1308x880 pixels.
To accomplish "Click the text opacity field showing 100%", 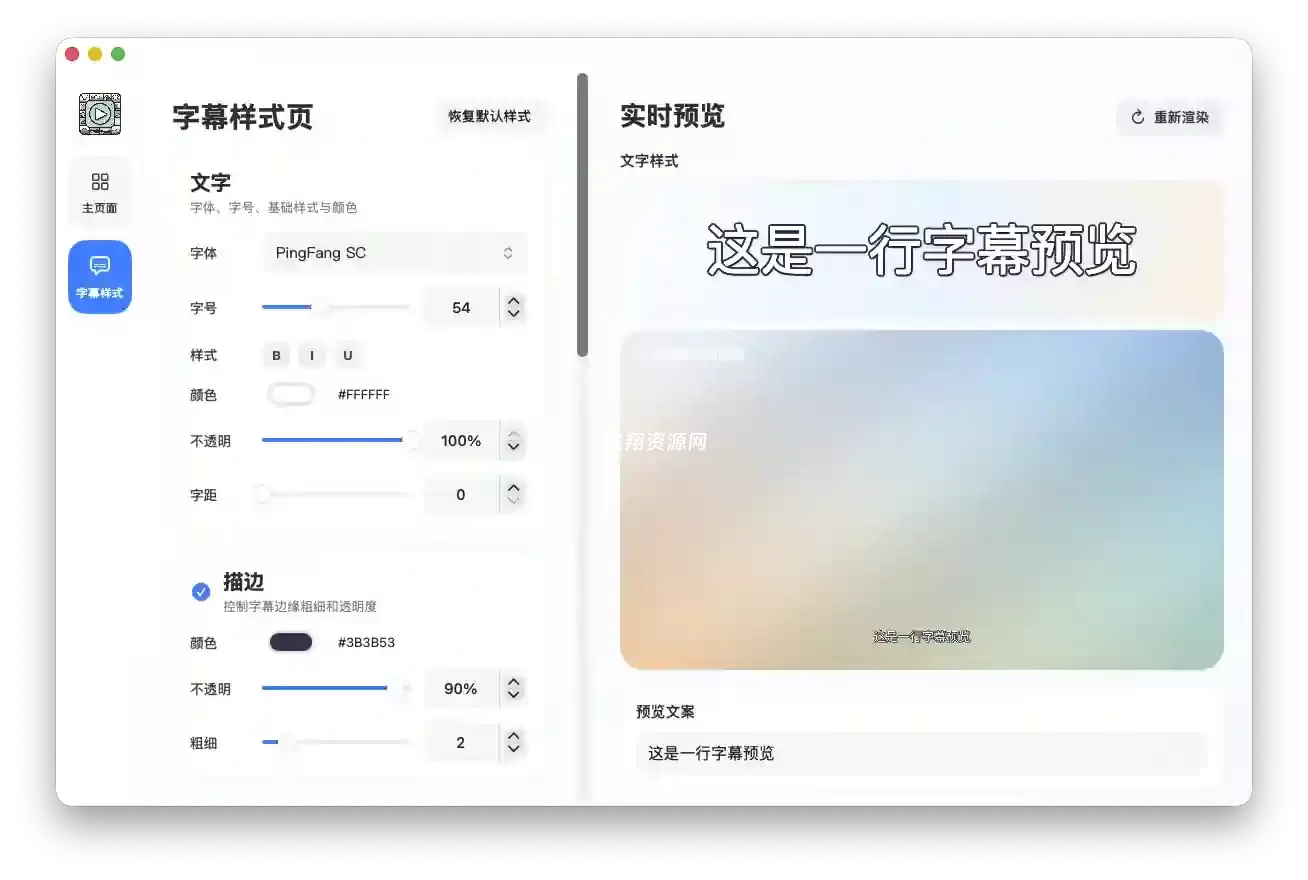I will coord(461,440).
